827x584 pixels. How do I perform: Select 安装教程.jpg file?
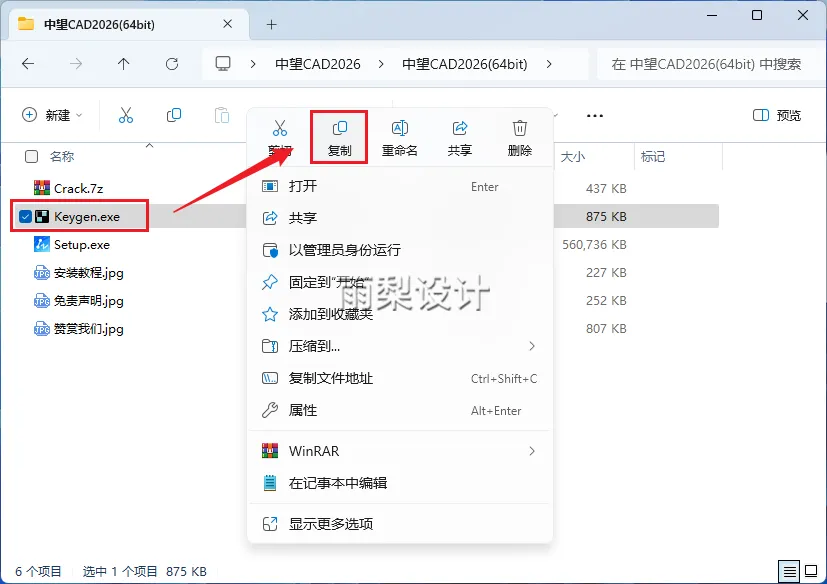coord(89,273)
